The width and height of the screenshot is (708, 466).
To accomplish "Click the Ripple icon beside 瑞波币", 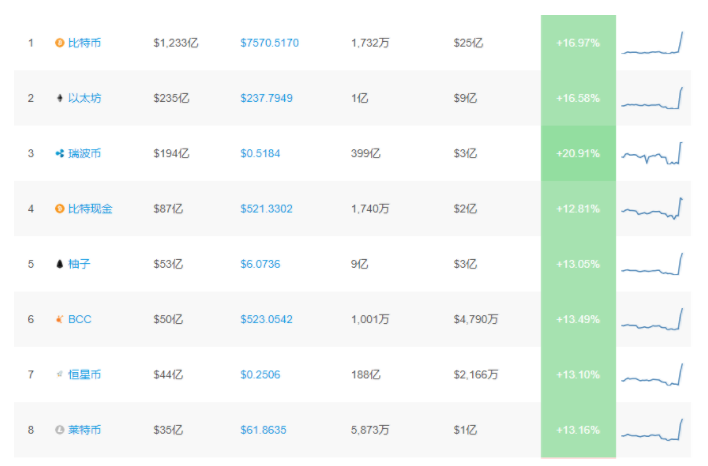I will [60, 154].
